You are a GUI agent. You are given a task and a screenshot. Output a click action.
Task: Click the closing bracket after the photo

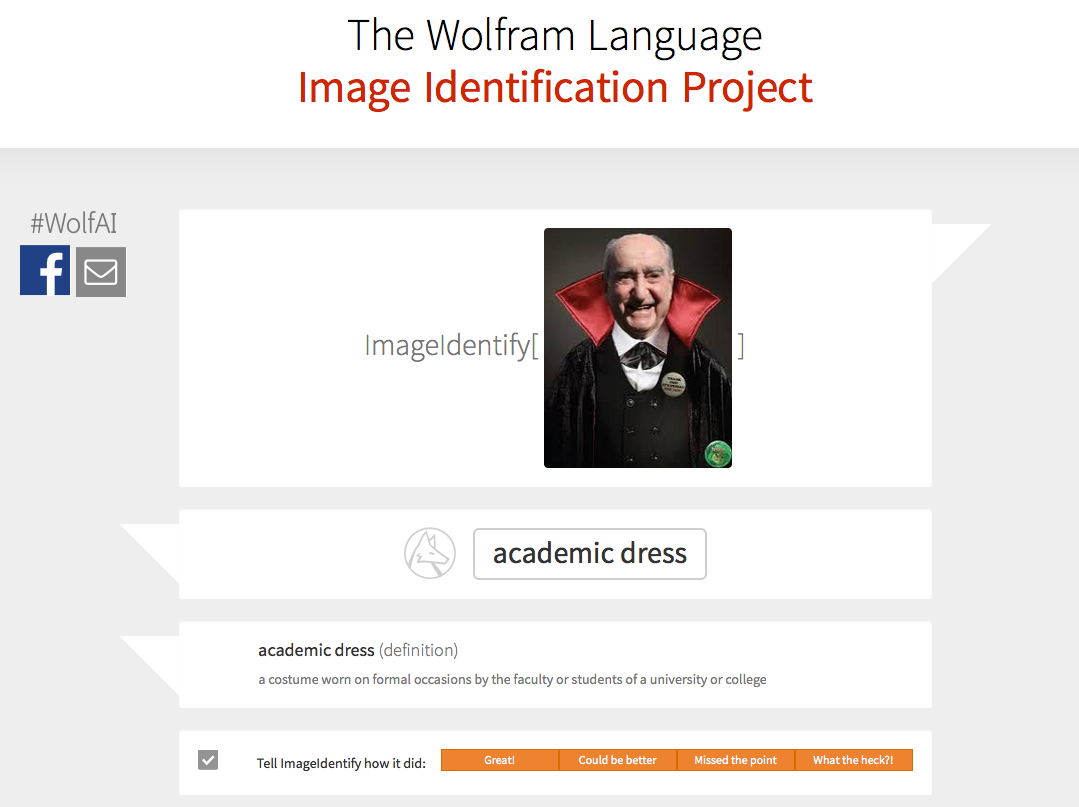(741, 345)
